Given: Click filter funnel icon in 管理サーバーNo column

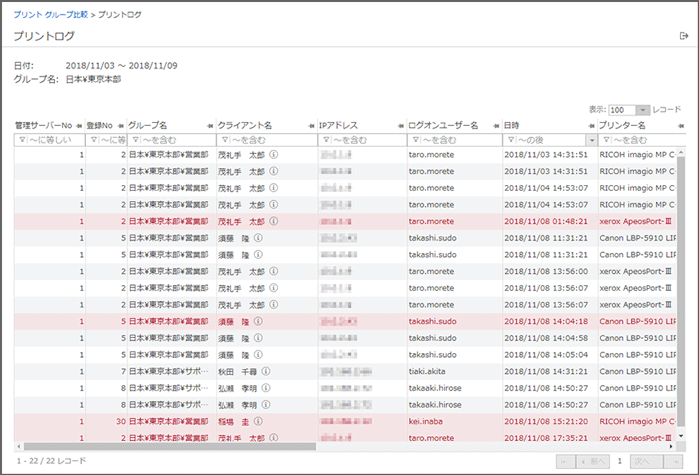Looking at the screenshot, I should (21, 140).
